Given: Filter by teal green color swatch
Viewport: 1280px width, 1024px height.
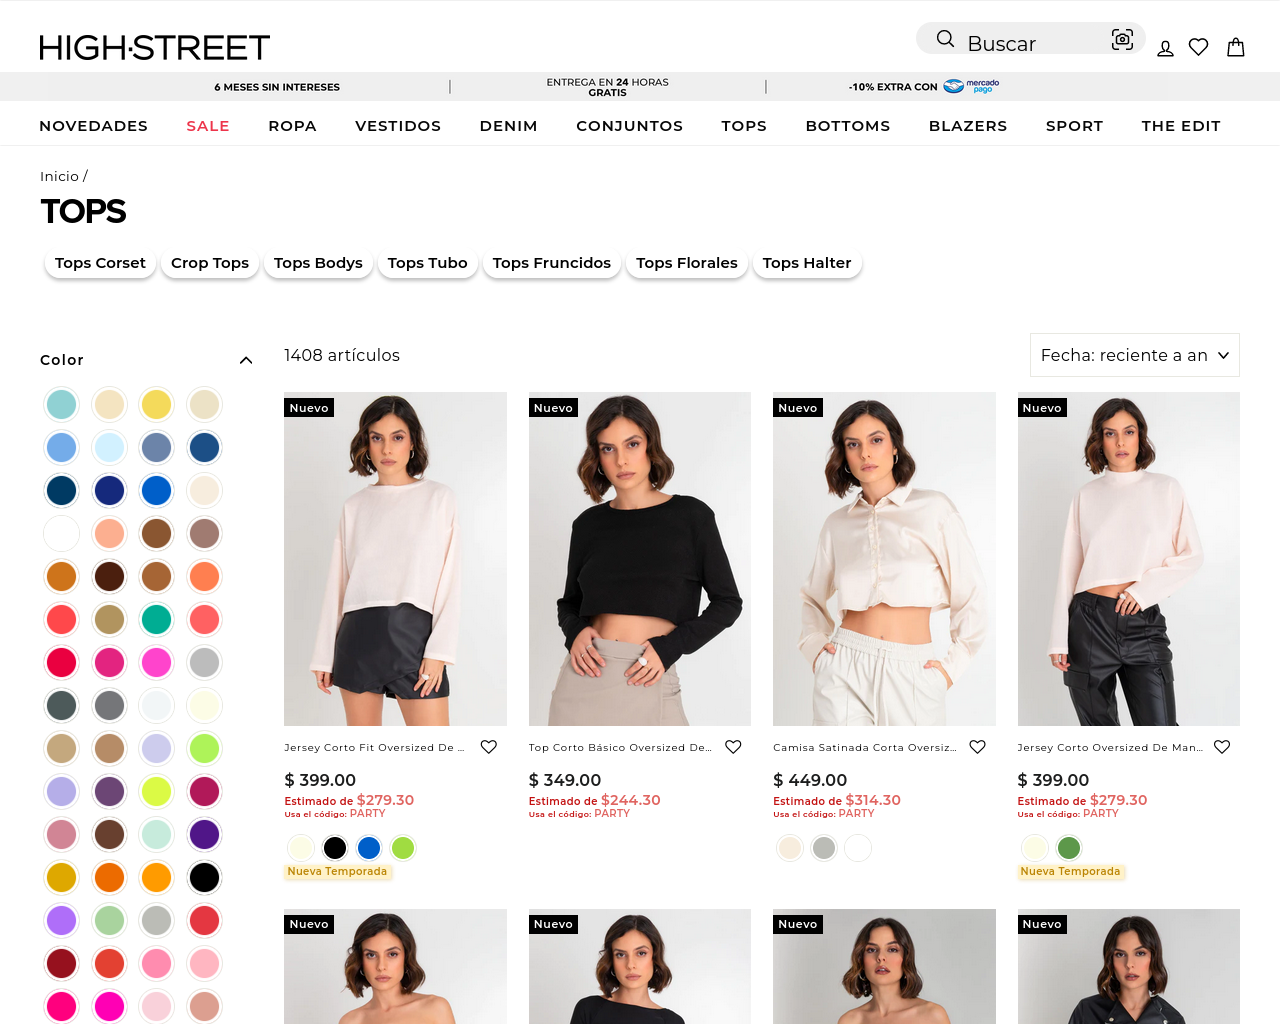Looking at the screenshot, I should 156,619.
